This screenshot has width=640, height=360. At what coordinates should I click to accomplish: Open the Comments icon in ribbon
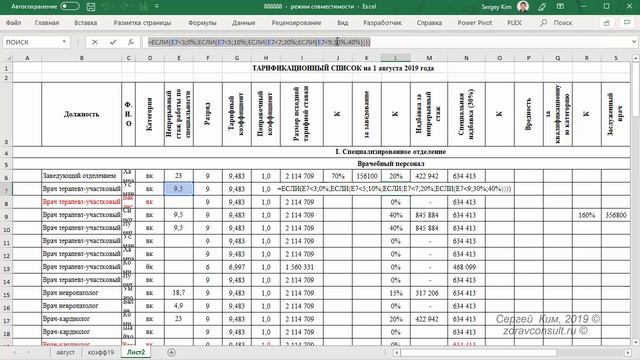point(627,23)
